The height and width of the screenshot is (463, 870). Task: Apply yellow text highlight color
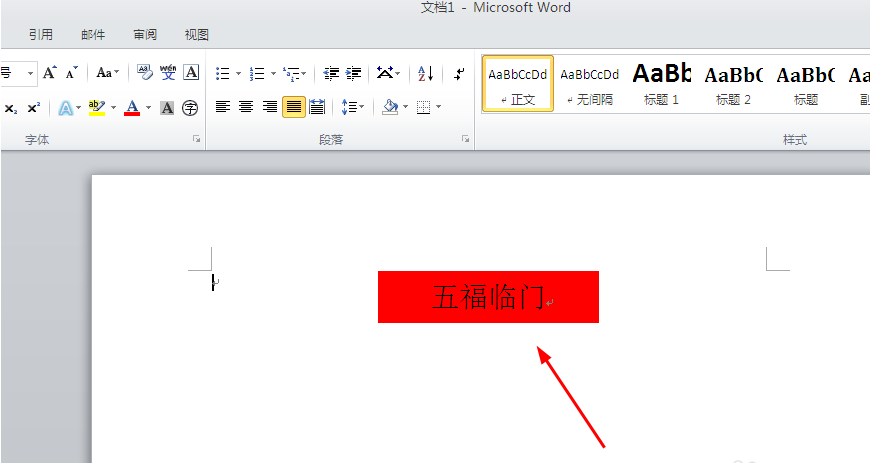click(x=97, y=108)
